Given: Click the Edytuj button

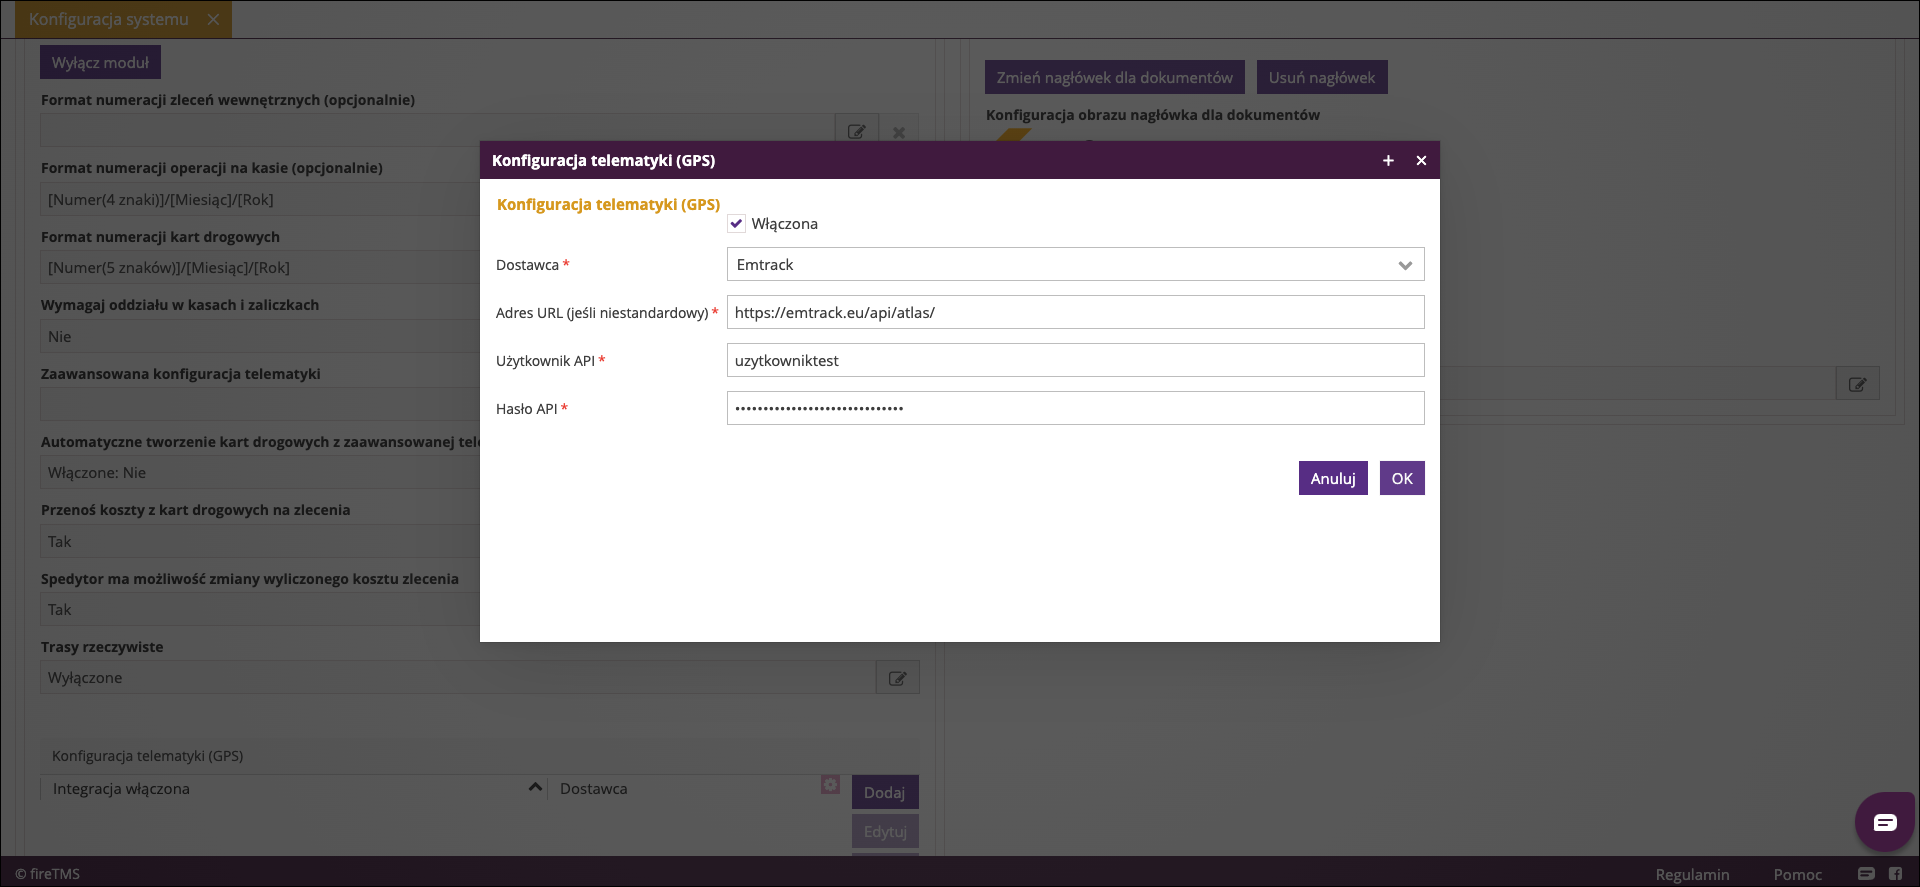Looking at the screenshot, I should pos(885,831).
